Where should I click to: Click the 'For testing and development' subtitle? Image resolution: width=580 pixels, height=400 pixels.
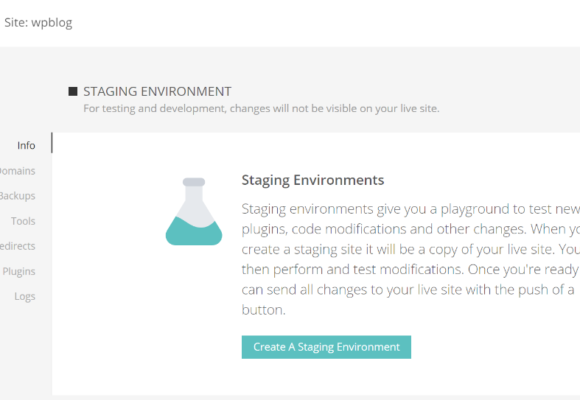(261, 108)
